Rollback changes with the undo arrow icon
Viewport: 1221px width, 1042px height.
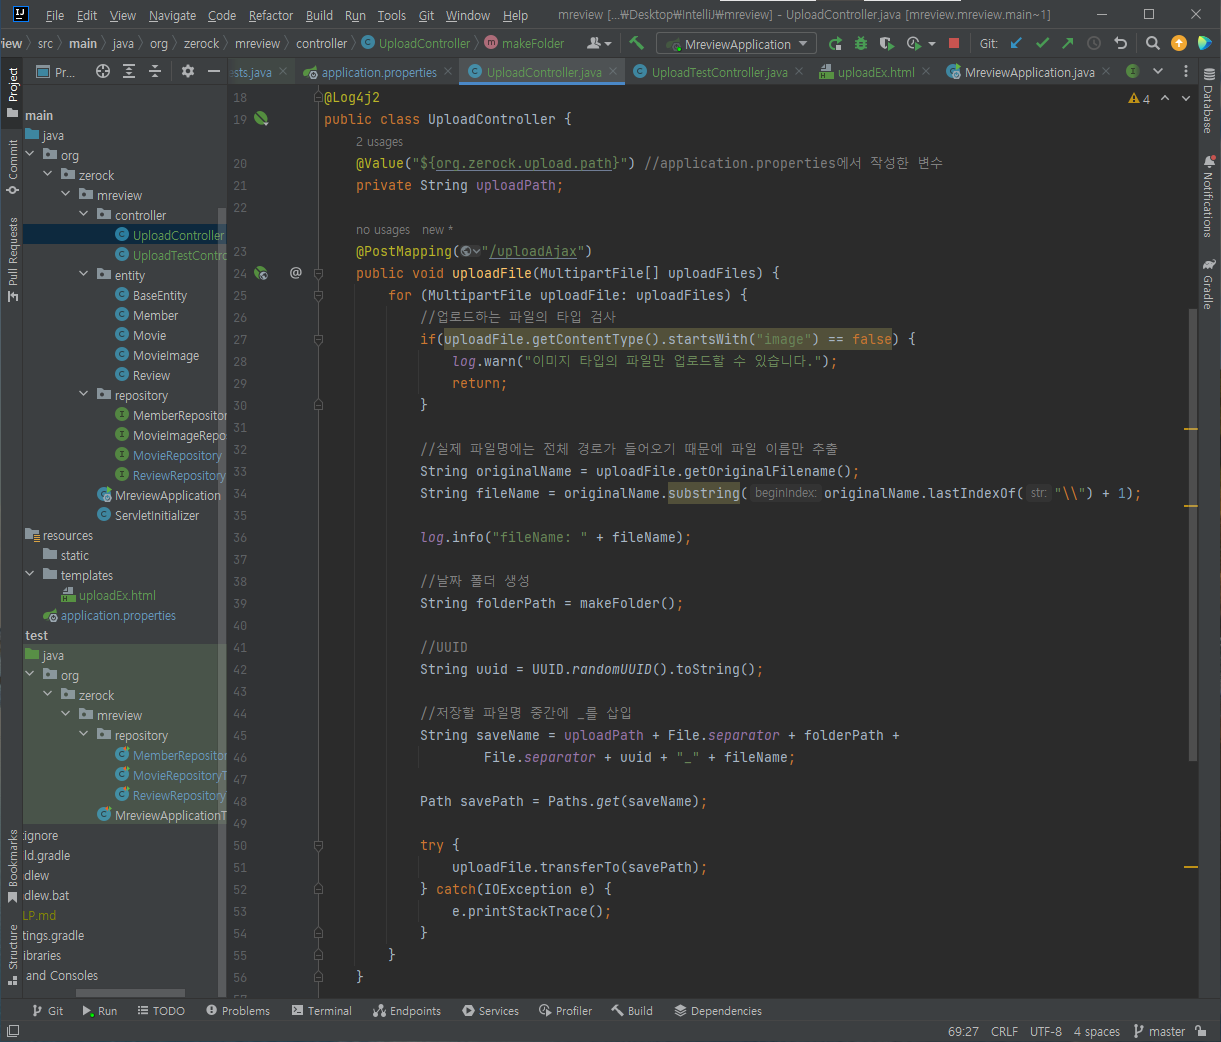[x=1120, y=43]
